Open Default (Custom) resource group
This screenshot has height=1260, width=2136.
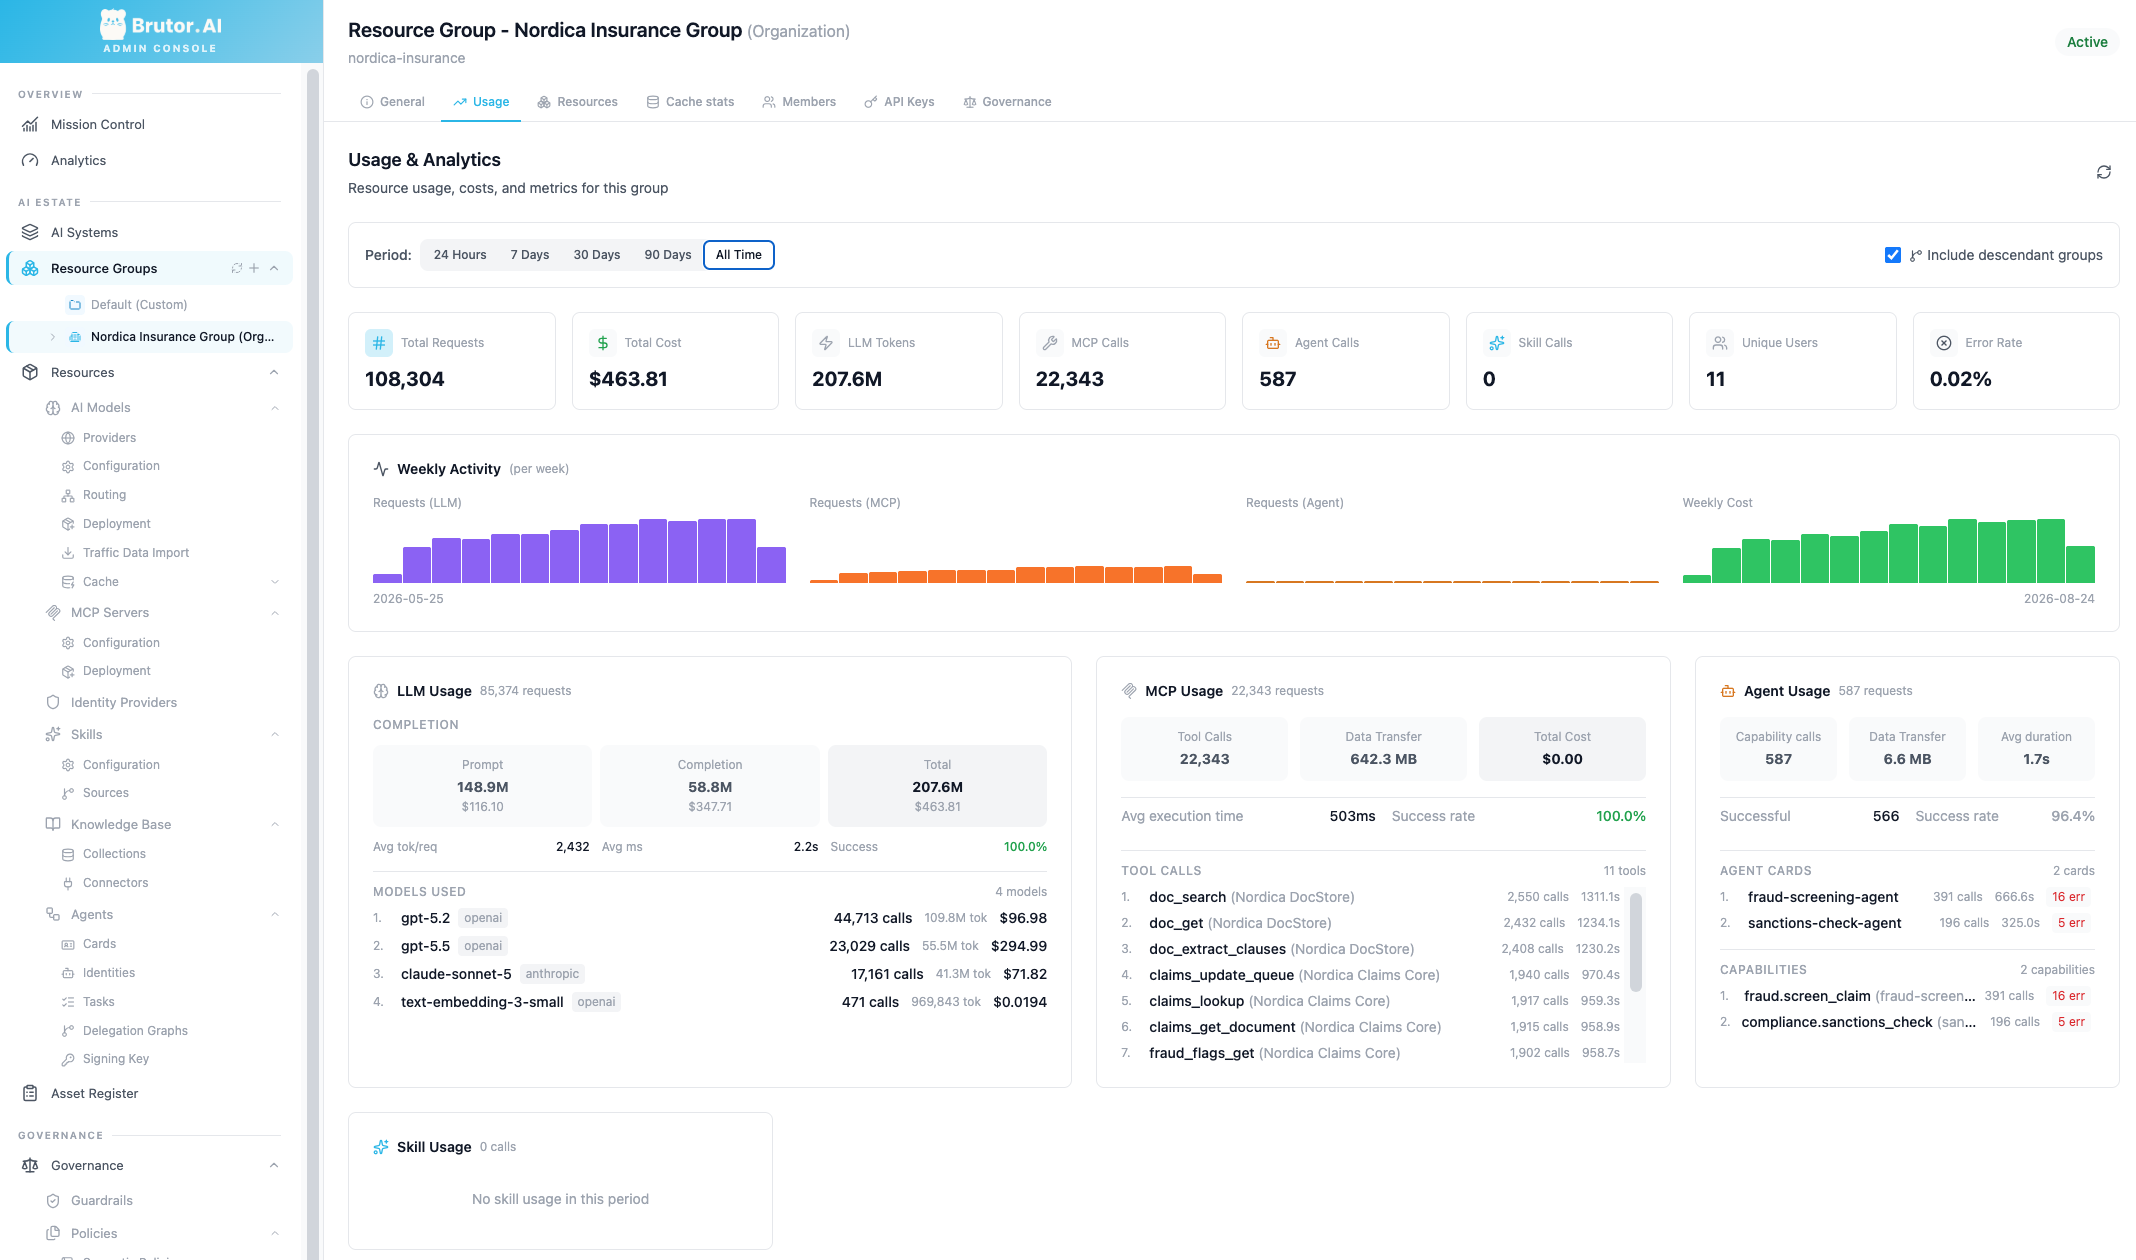coord(139,305)
